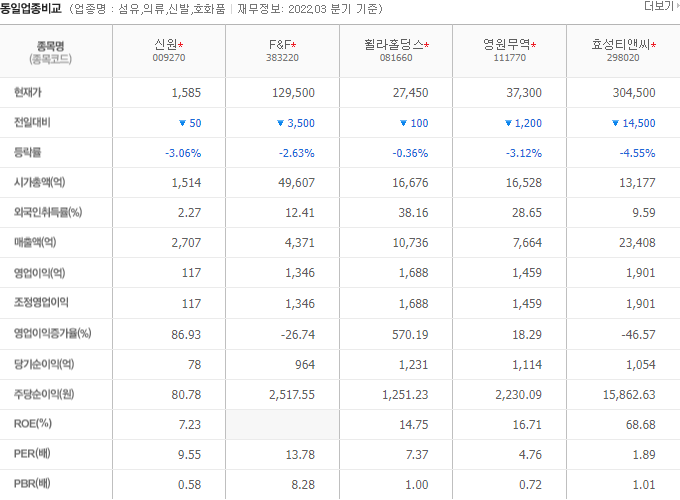Click F&F market cap 49,607

297,183
